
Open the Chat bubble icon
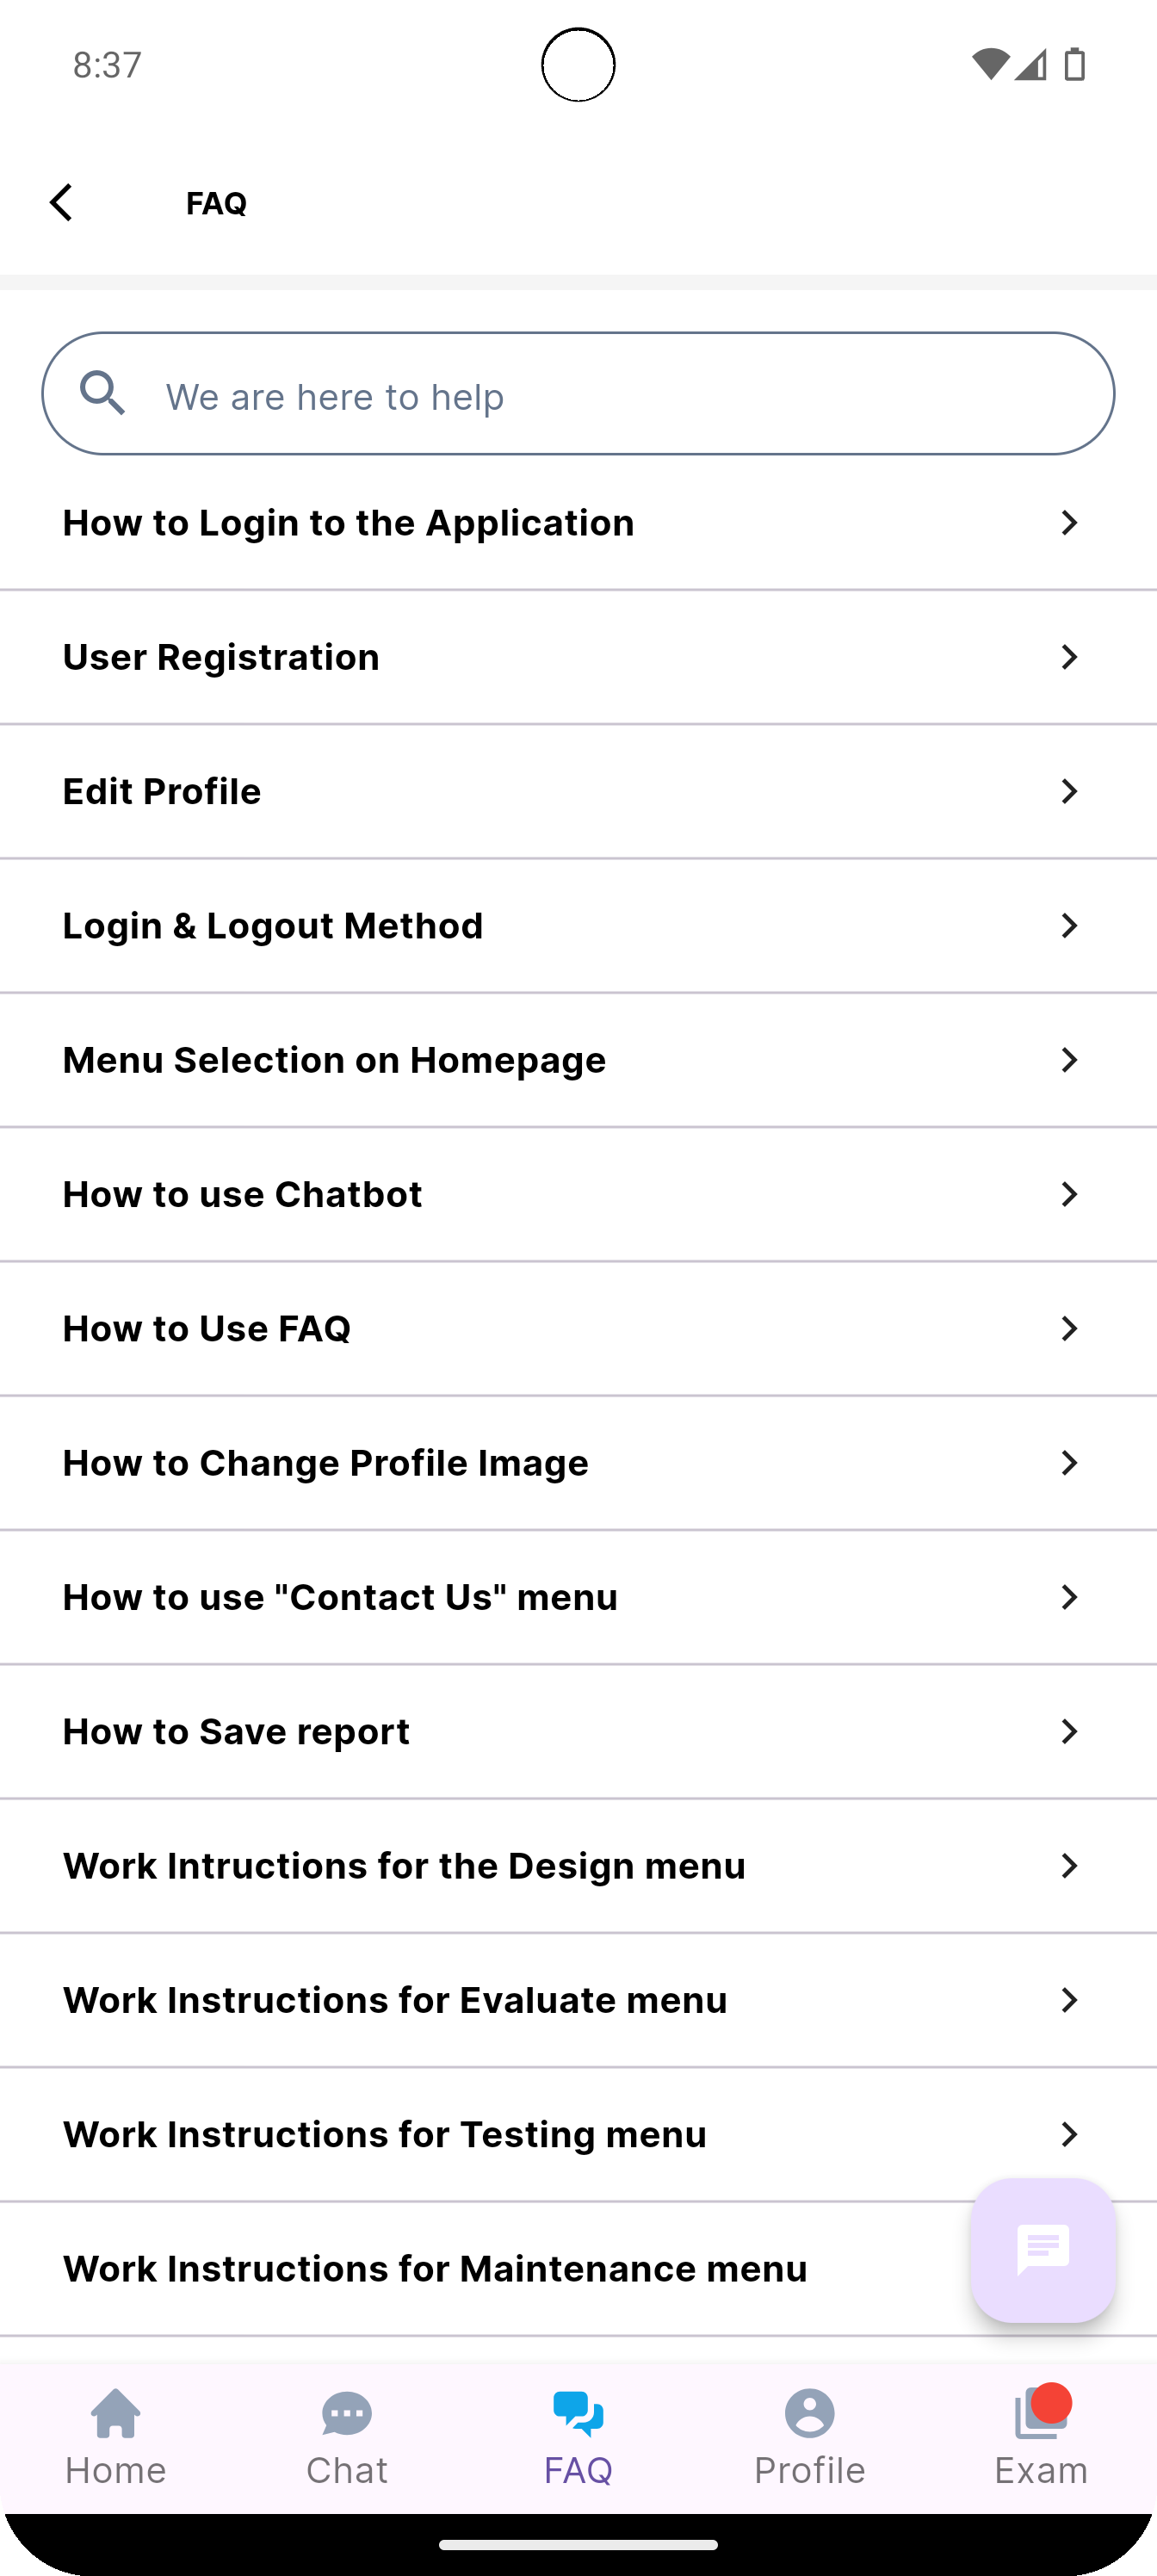[x=347, y=2414]
